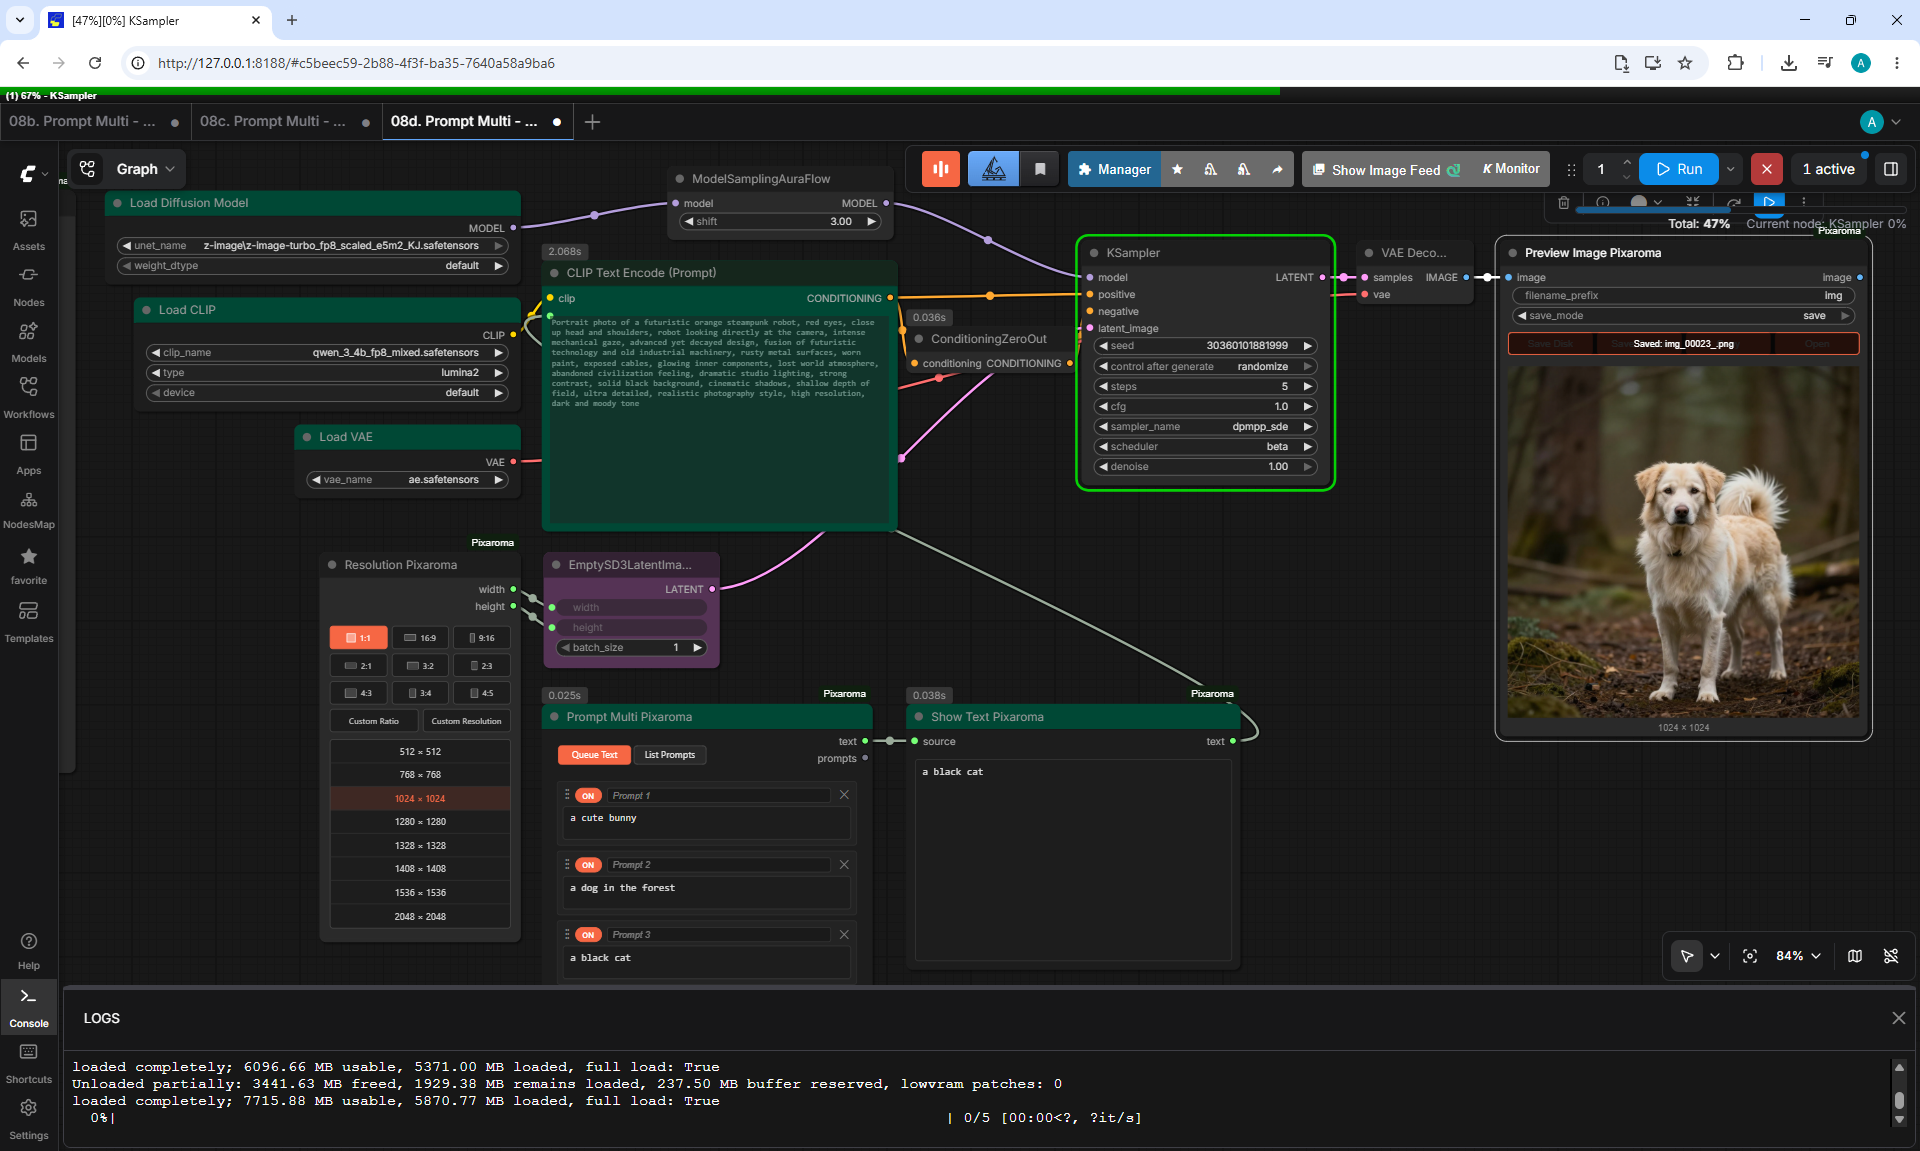
Task: Open the vae_name selector in Load VAE
Action: click(407, 480)
